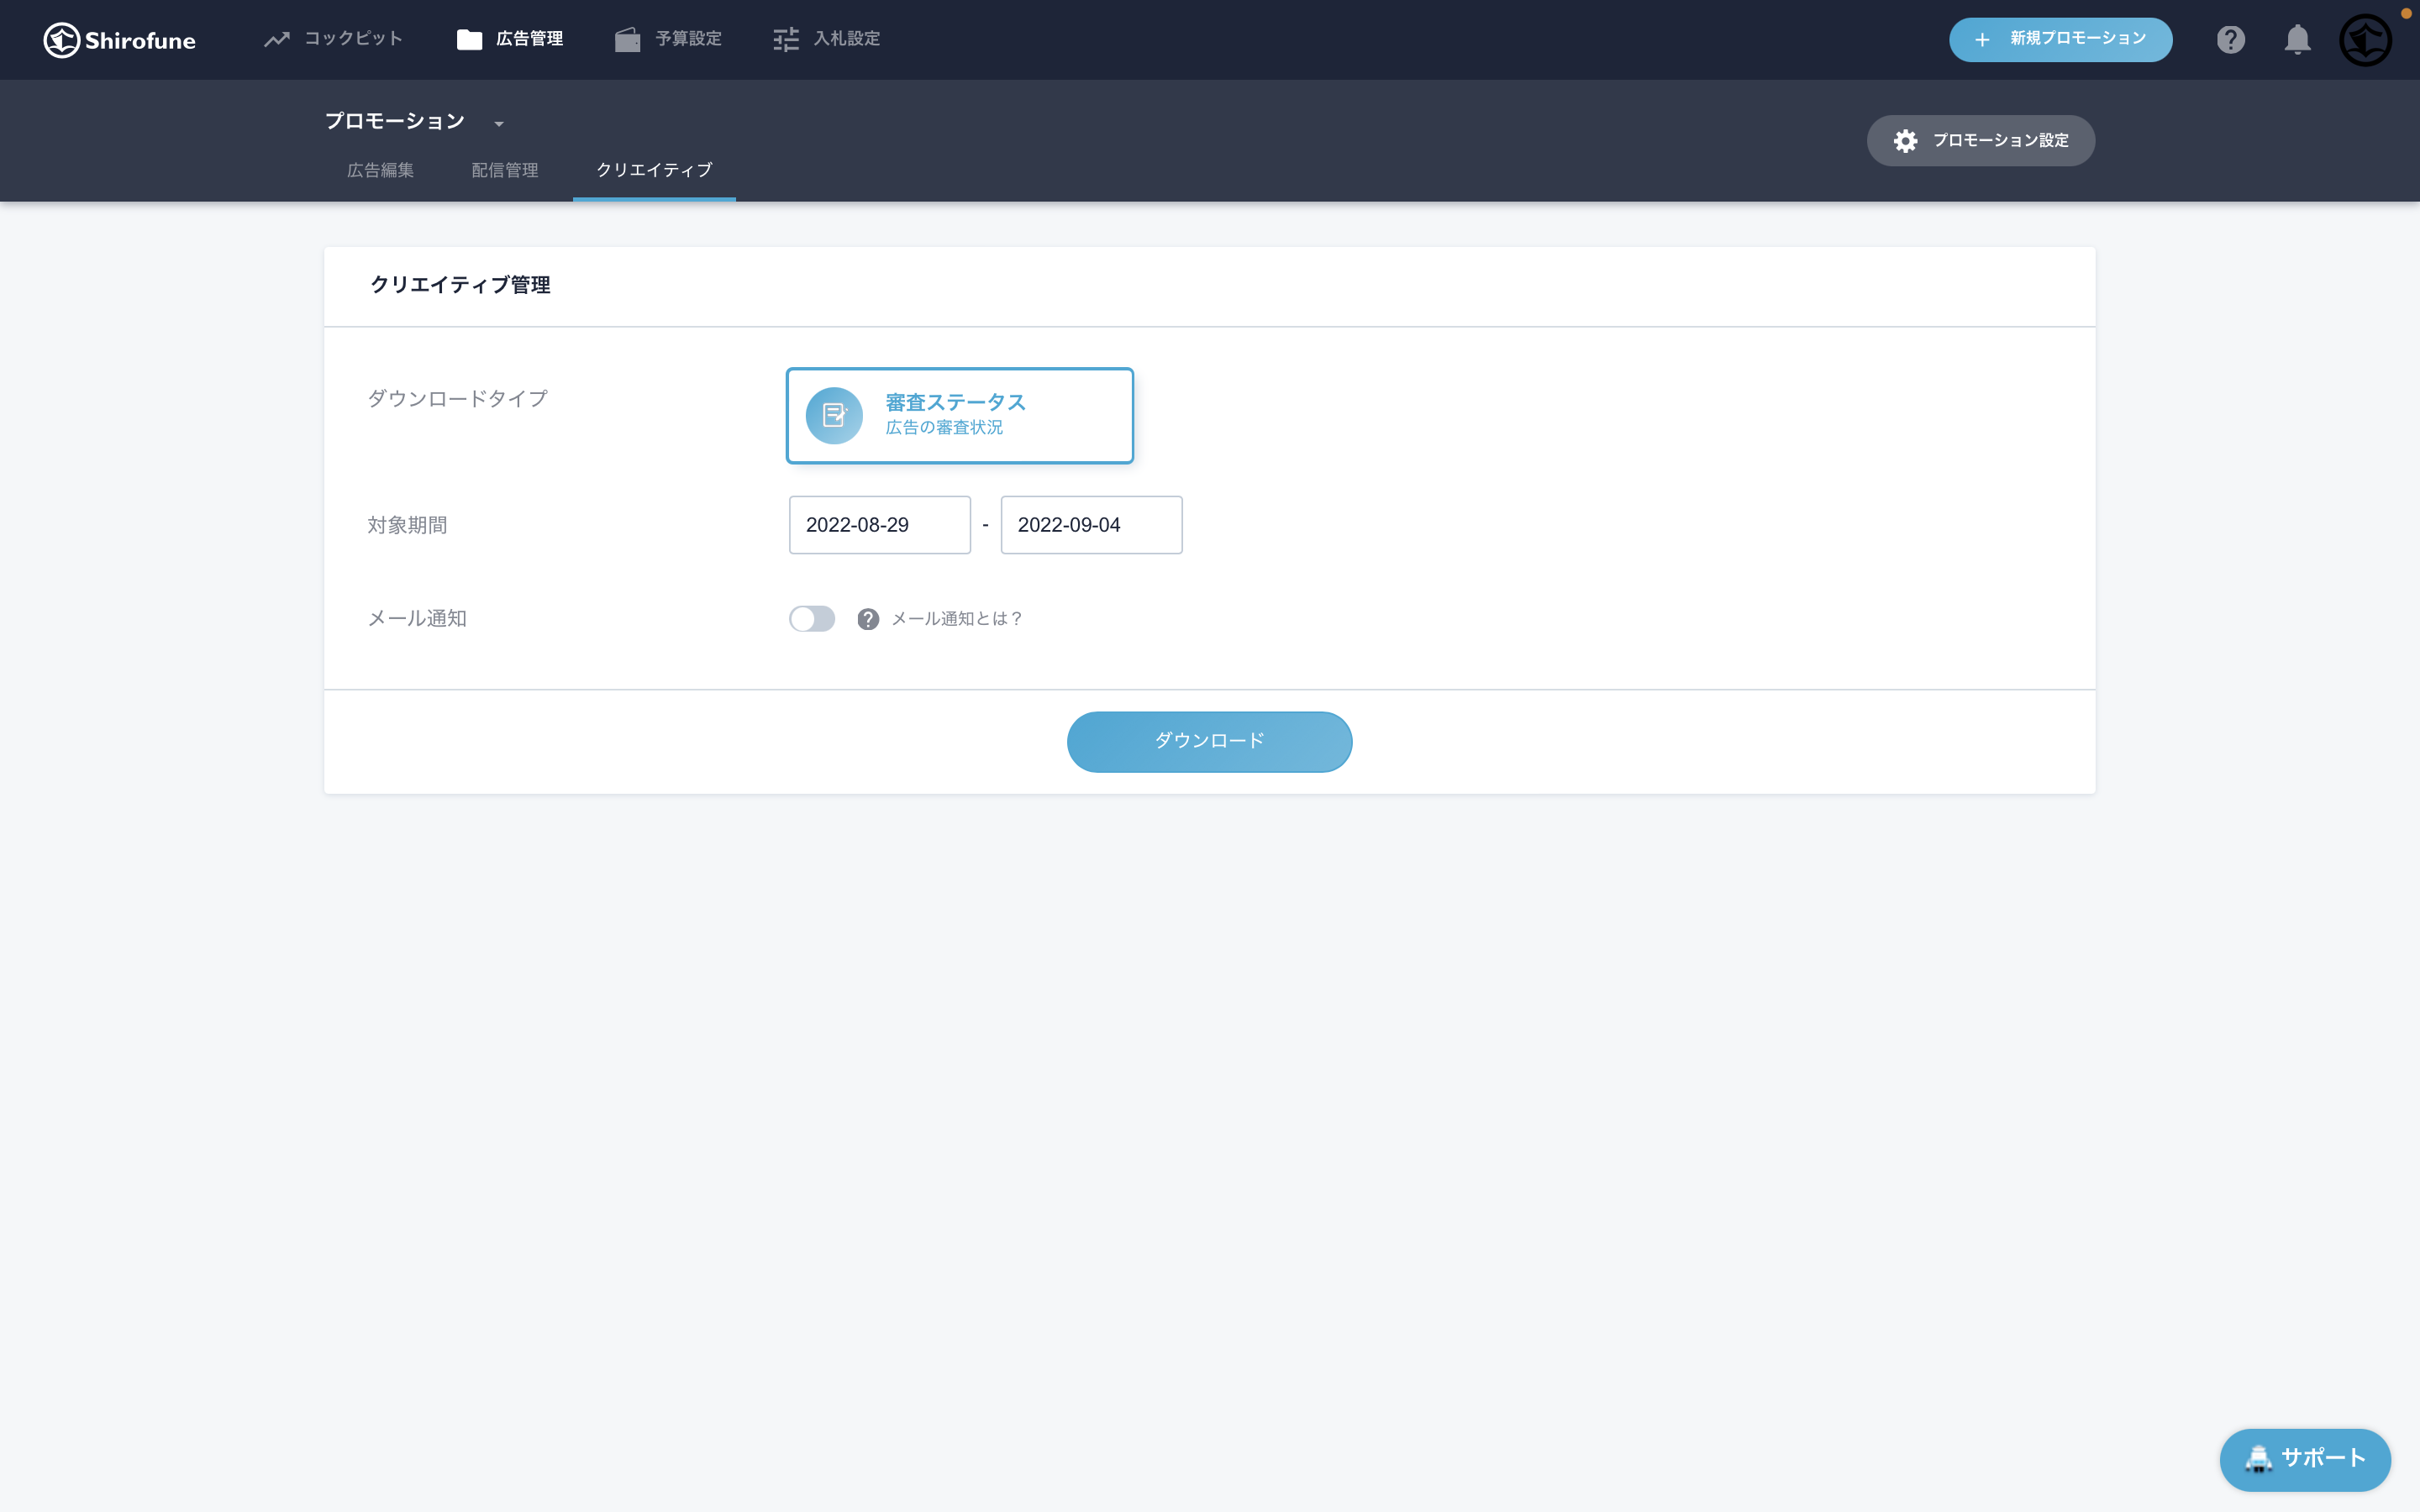
Task: Open プロモーション設定 button
Action: pyautogui.click(x=1980, y=140)
